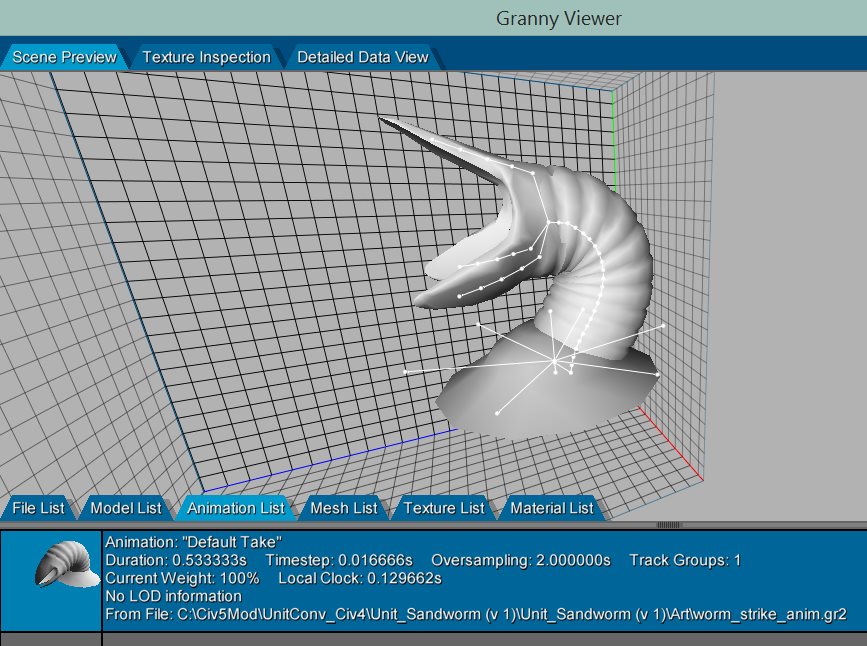
Task: Select the Mesh List tab
Action: pyautogui.click(x=343, y=508)
